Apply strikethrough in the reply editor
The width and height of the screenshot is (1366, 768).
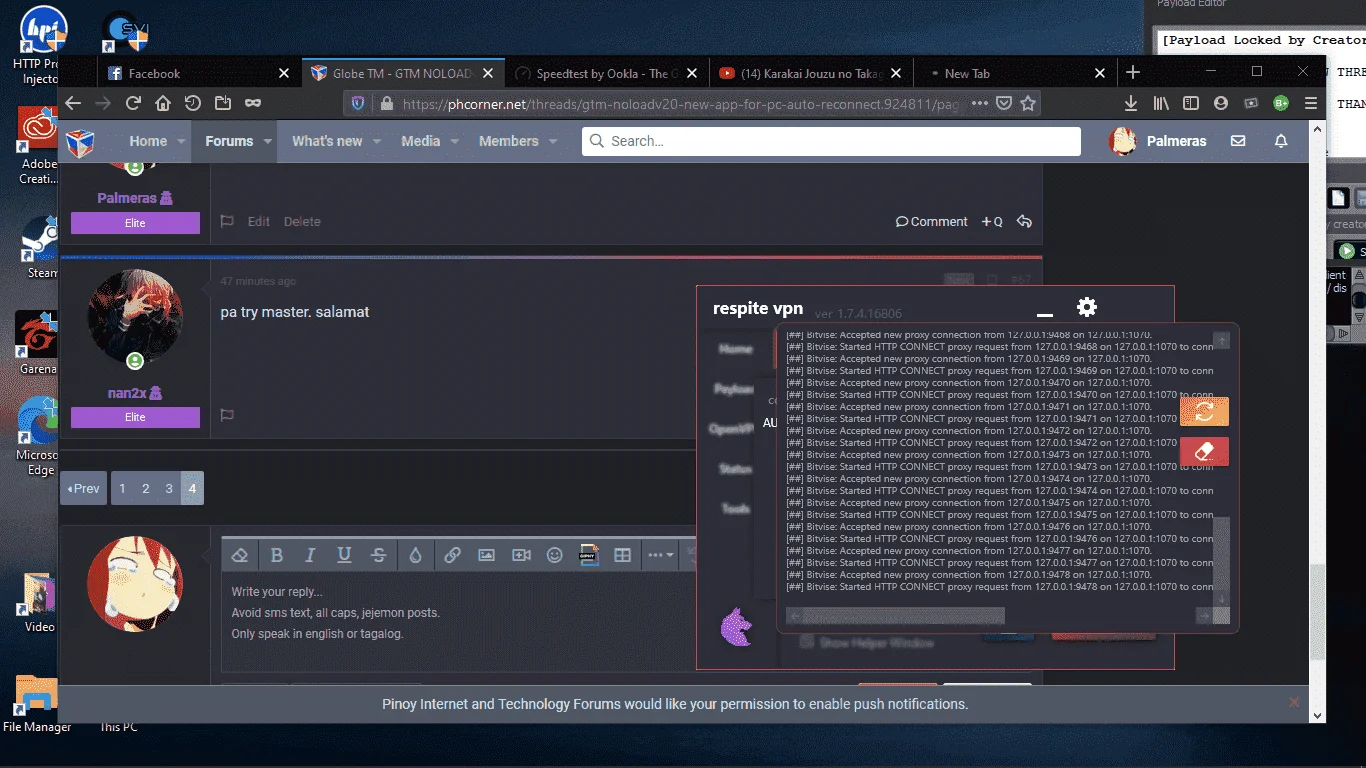tap(378, 555)
